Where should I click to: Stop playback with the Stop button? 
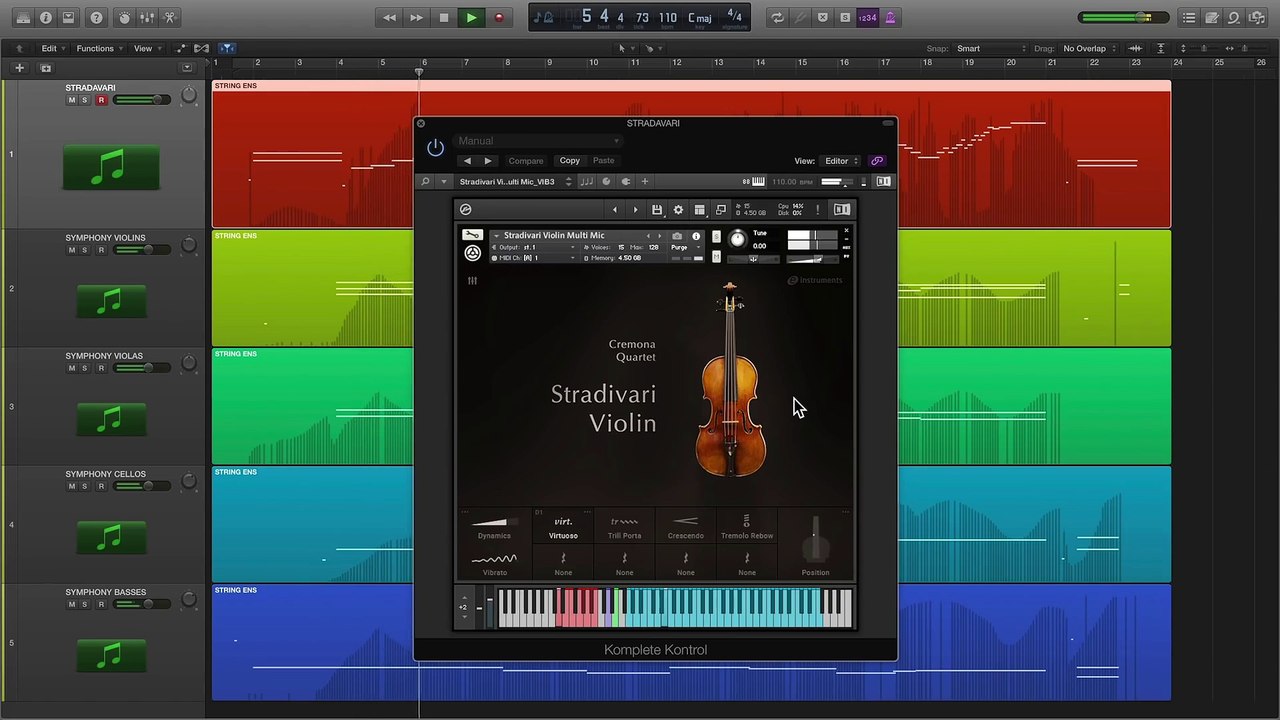click(x=444, y=17)
